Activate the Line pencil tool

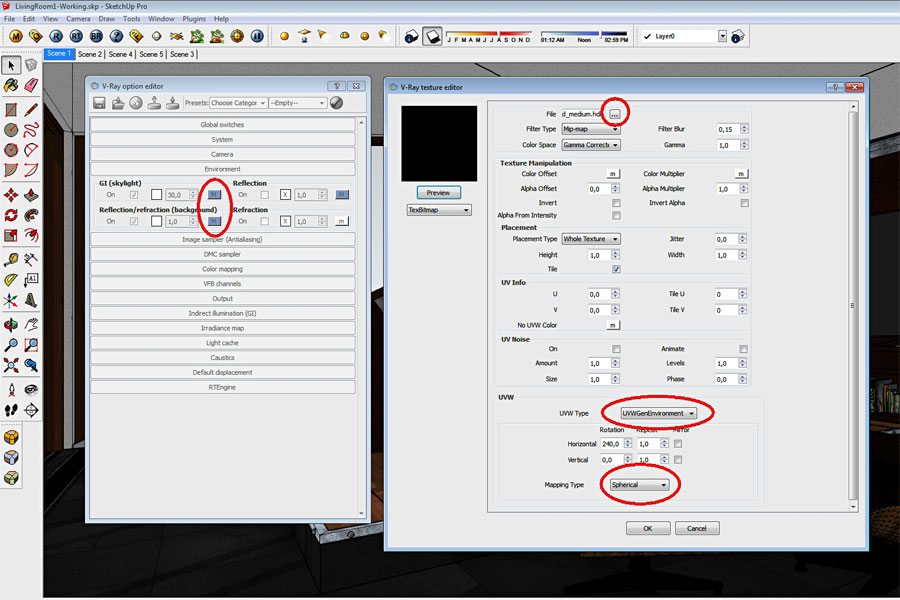31,110
